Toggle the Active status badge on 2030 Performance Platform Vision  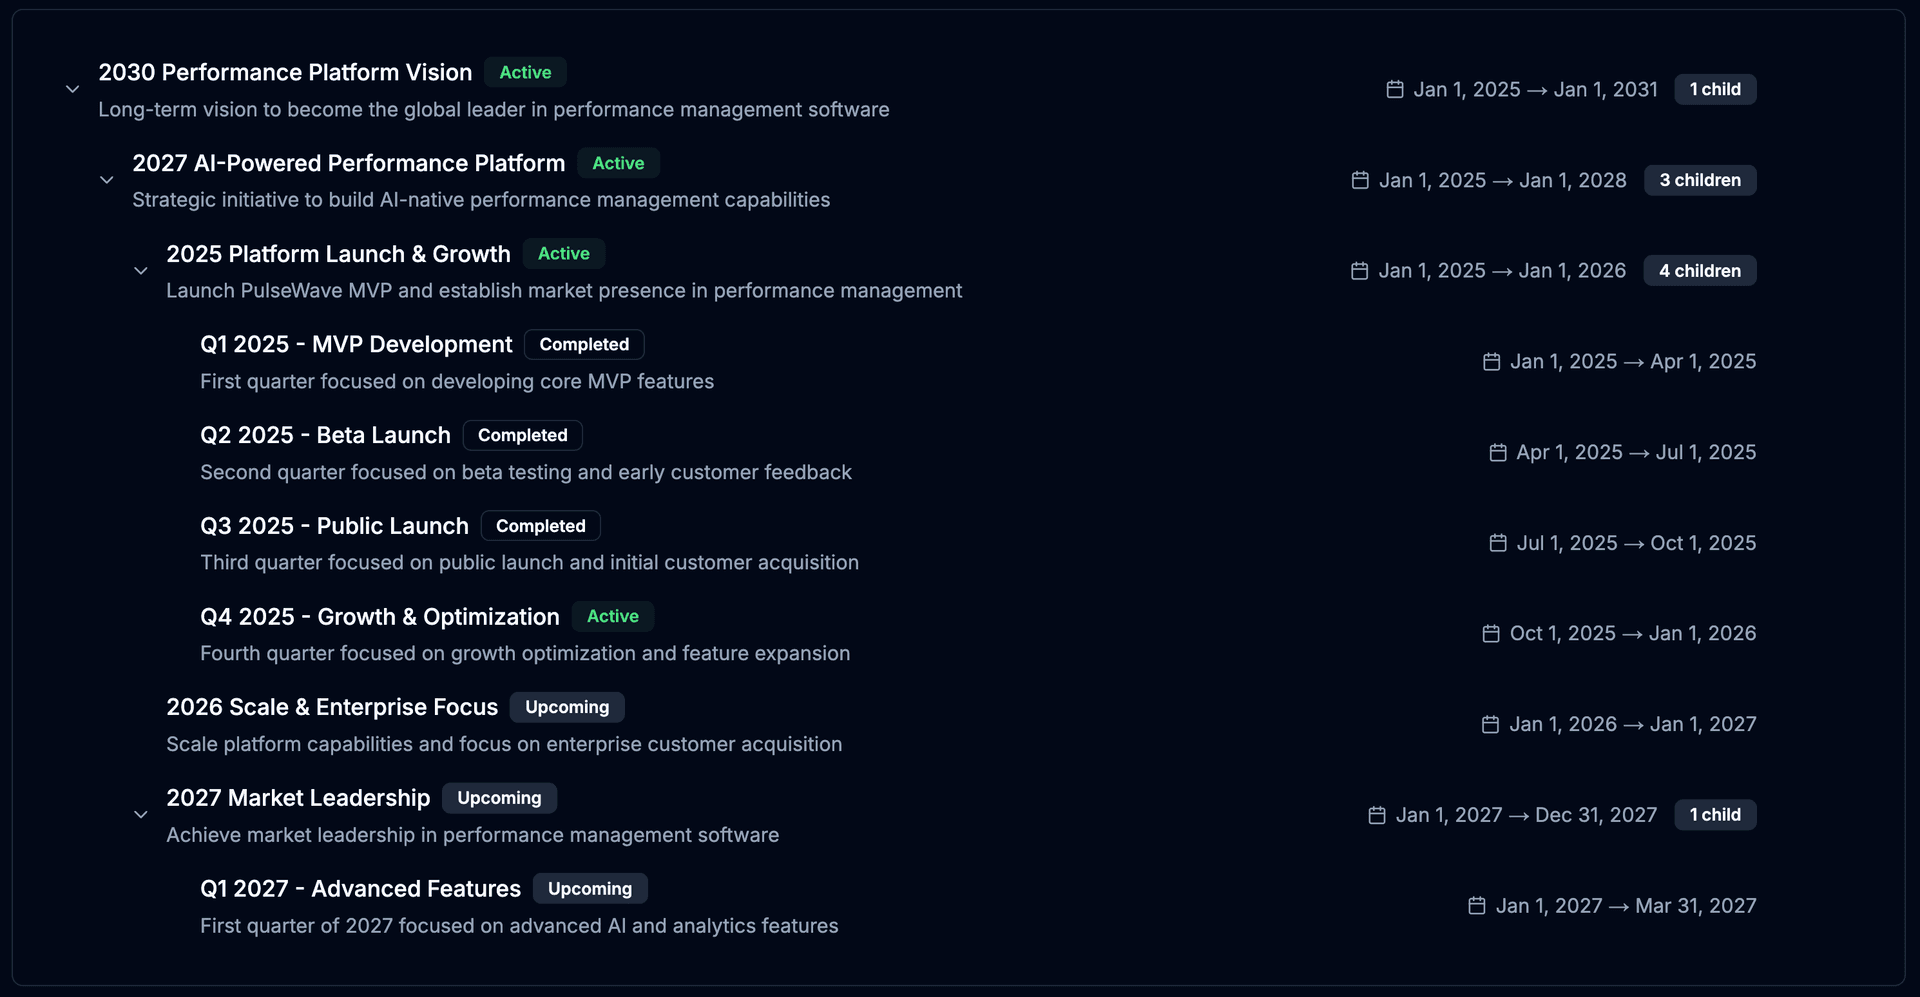525,72
